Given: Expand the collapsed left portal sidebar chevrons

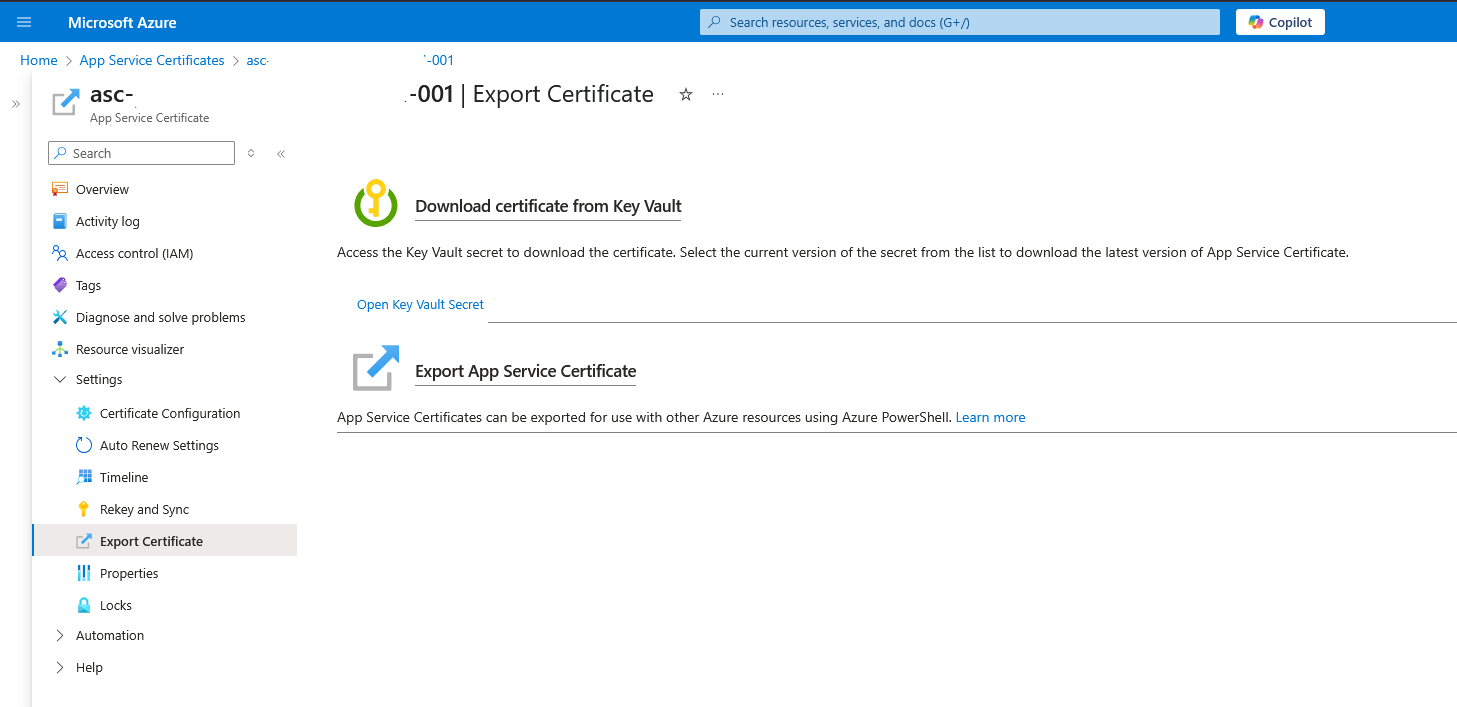Looking at the screenshot, I should [x=15, y=104].
